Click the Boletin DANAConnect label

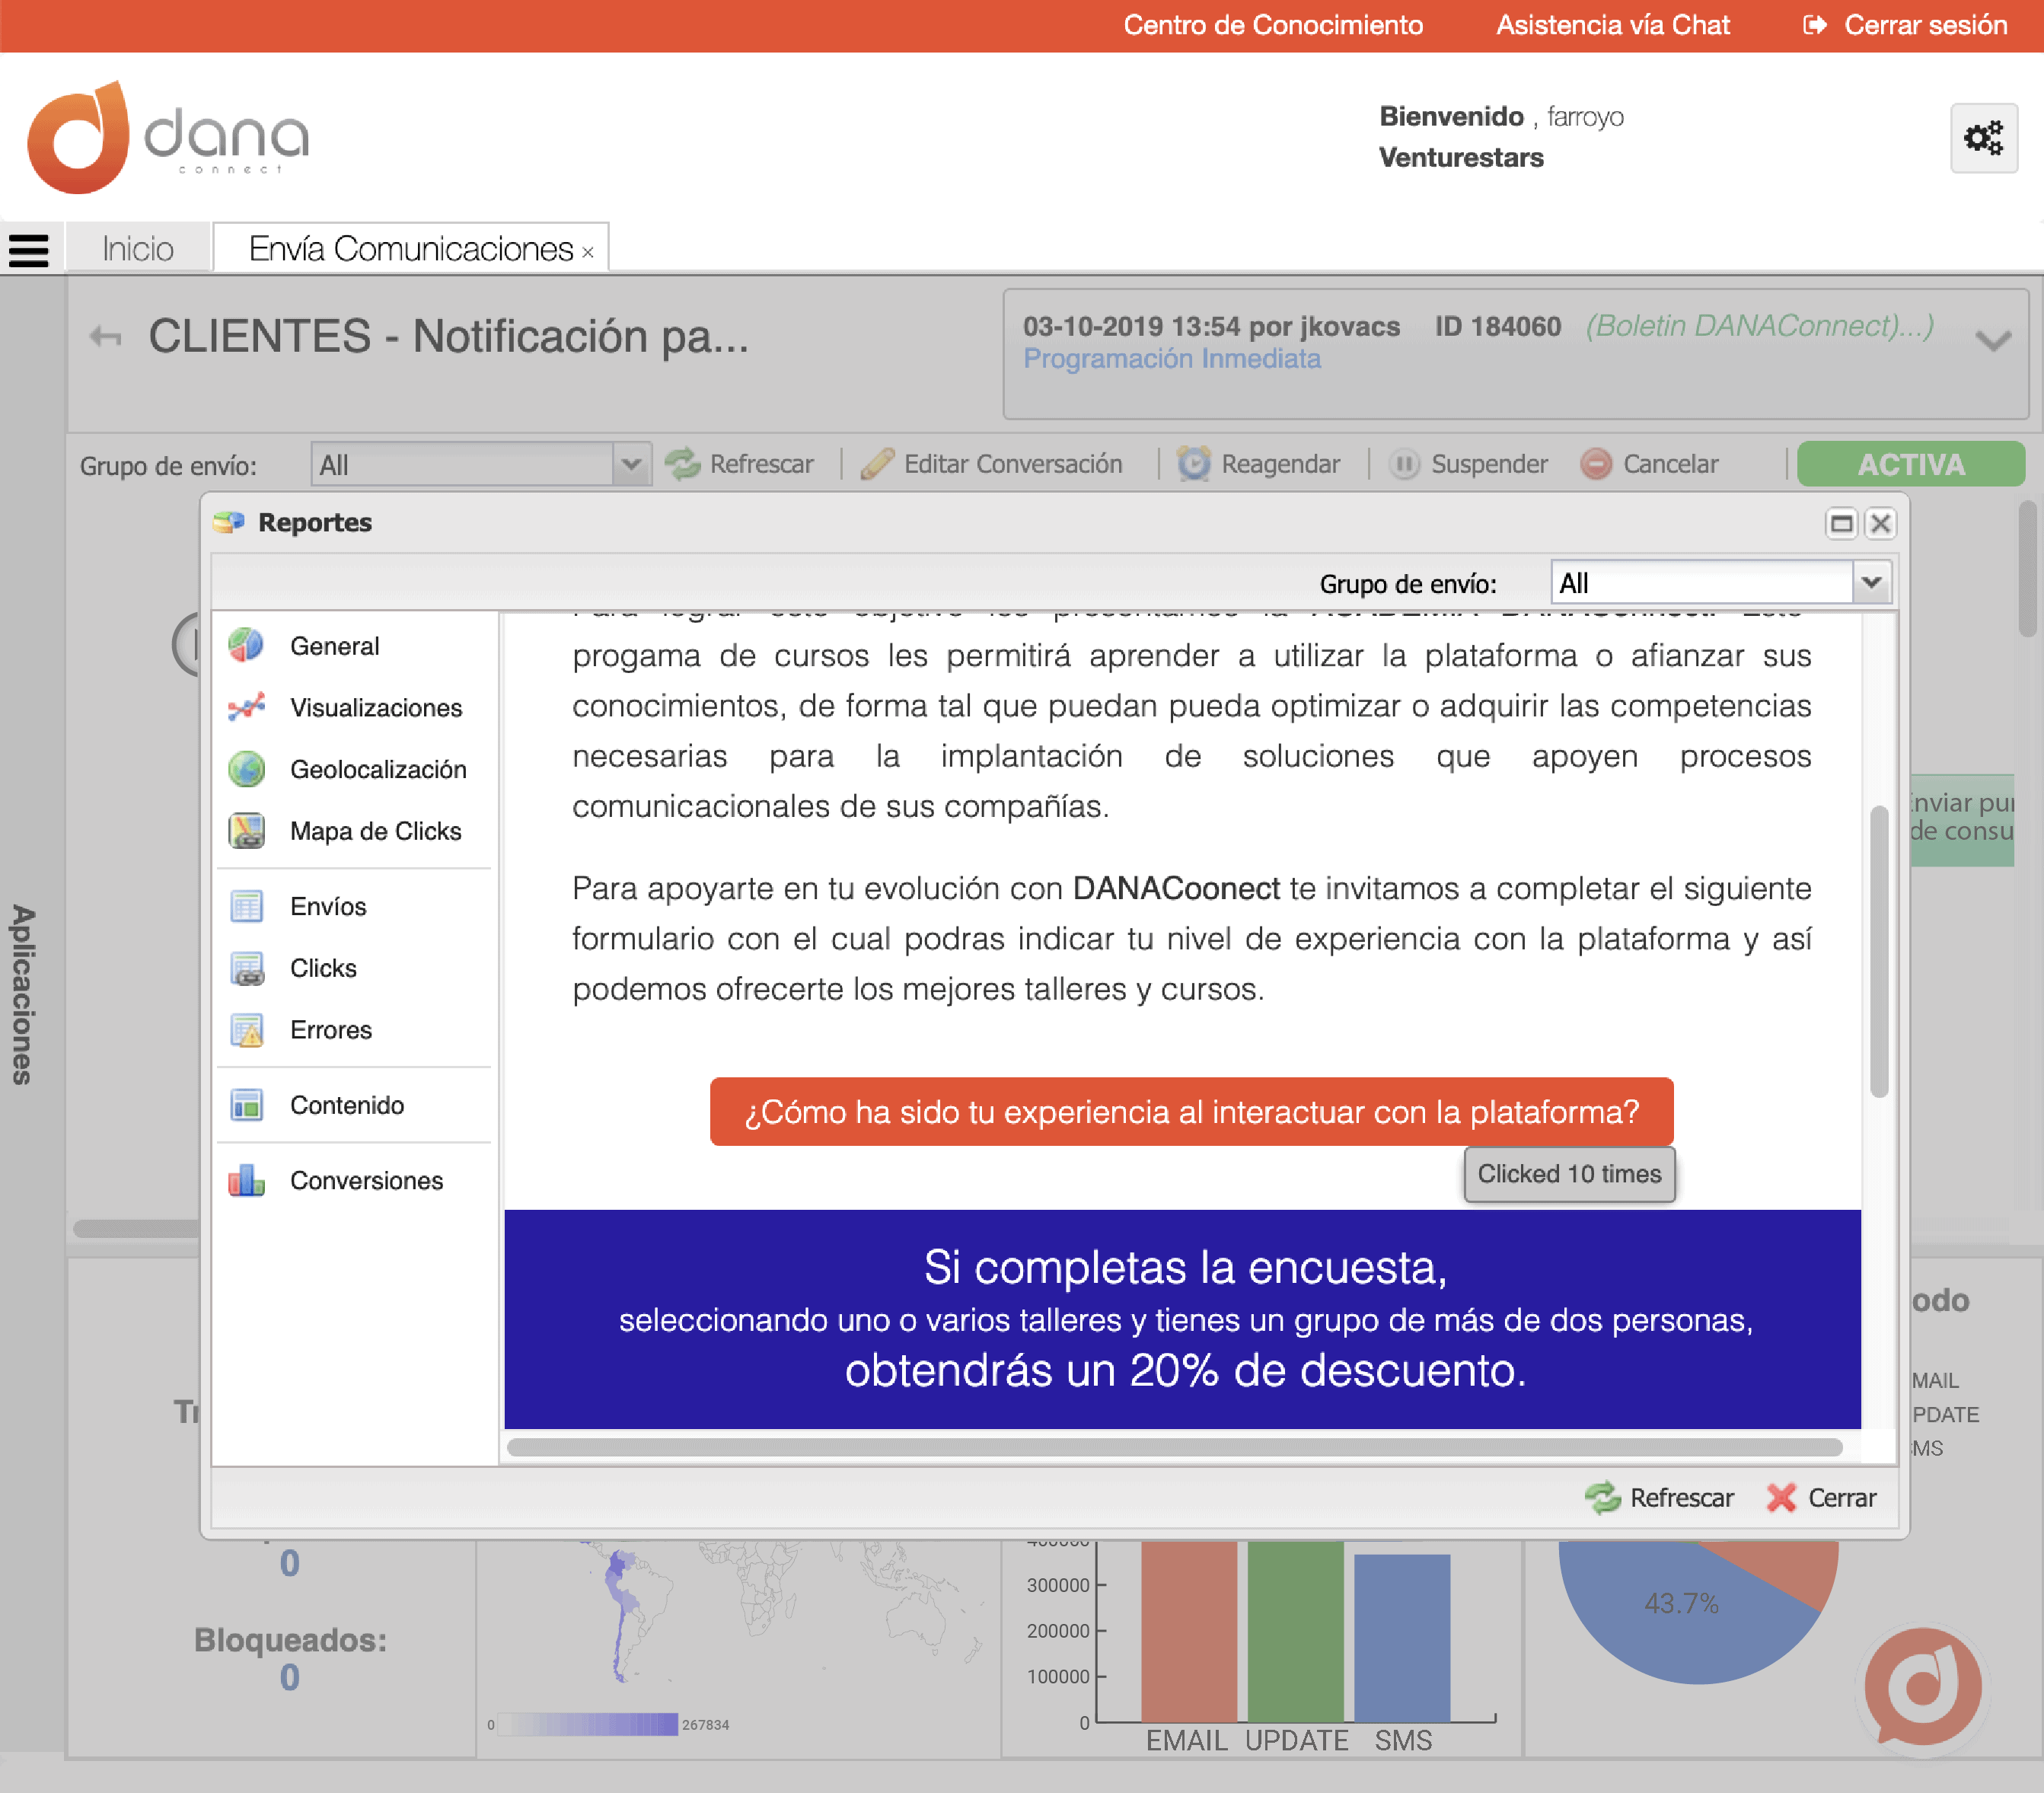tap(1759, 326)
